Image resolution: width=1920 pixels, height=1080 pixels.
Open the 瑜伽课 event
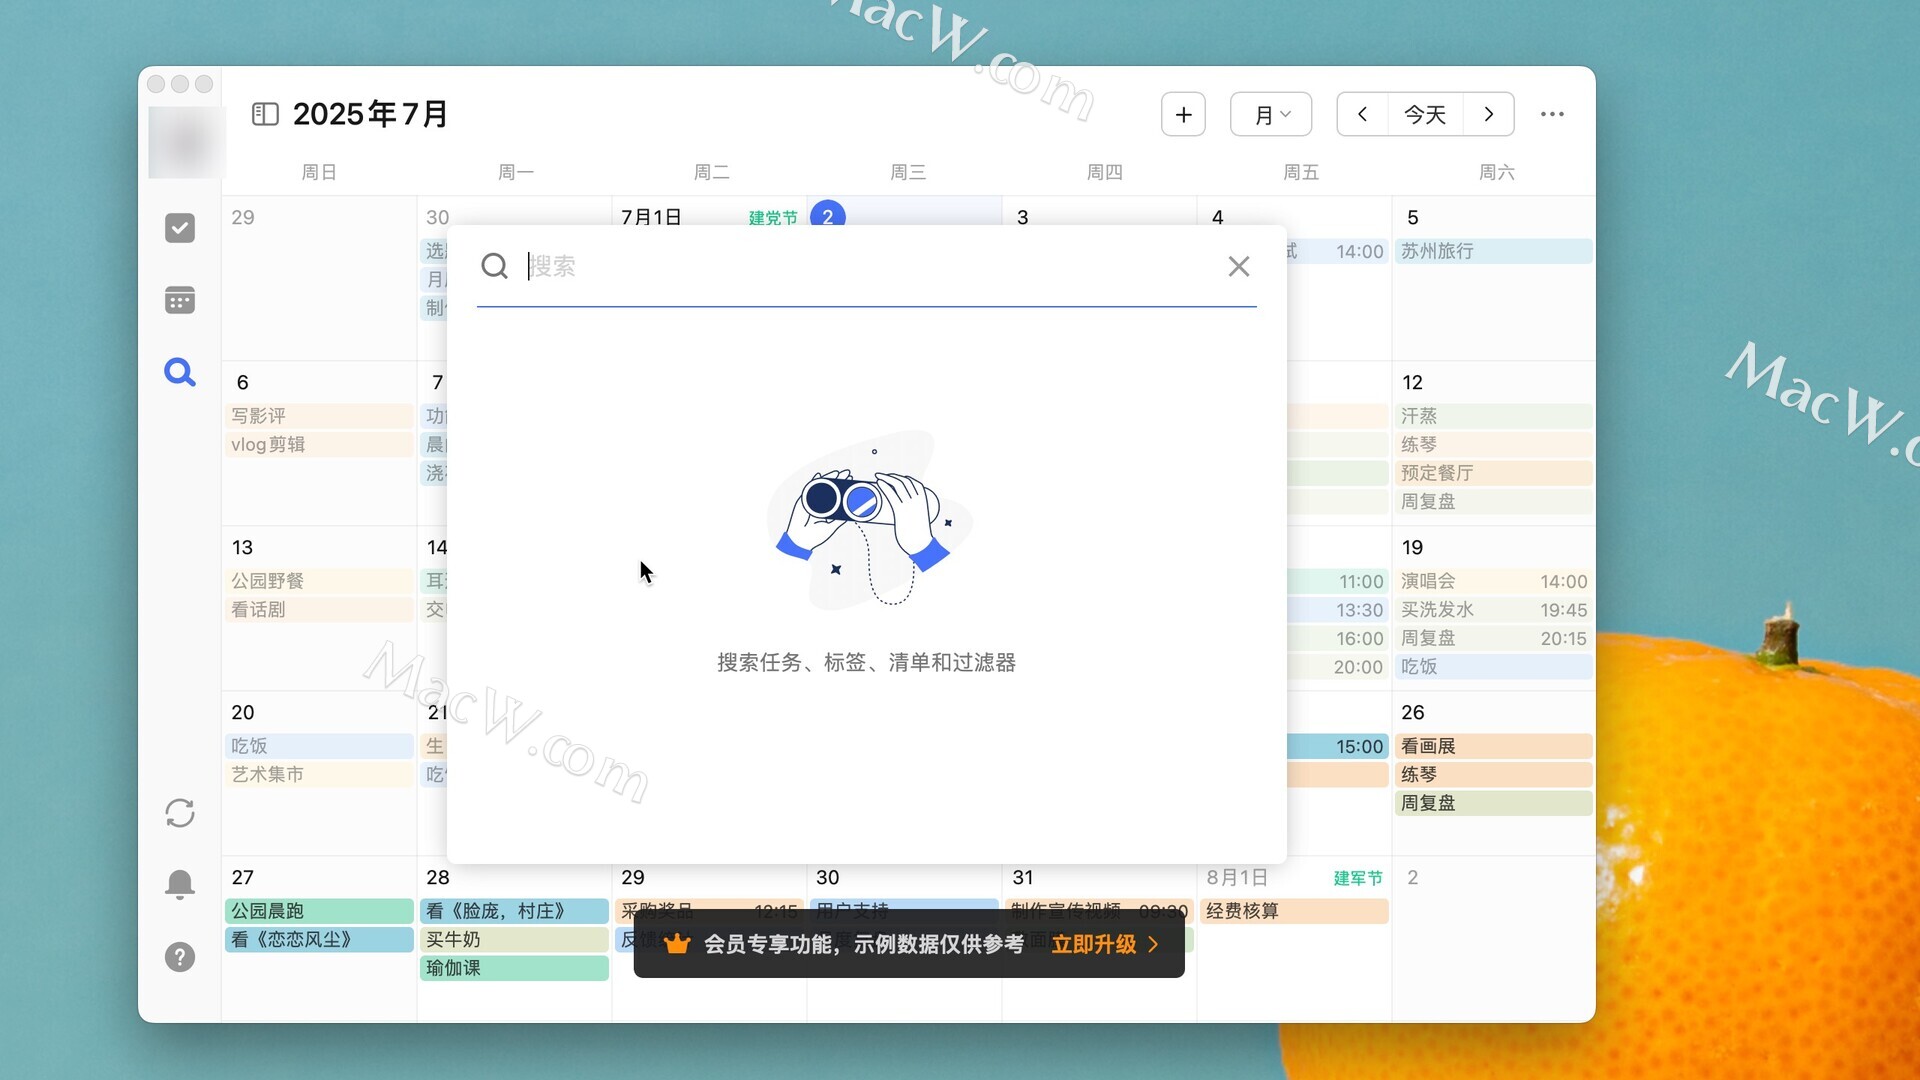(515, 968)
